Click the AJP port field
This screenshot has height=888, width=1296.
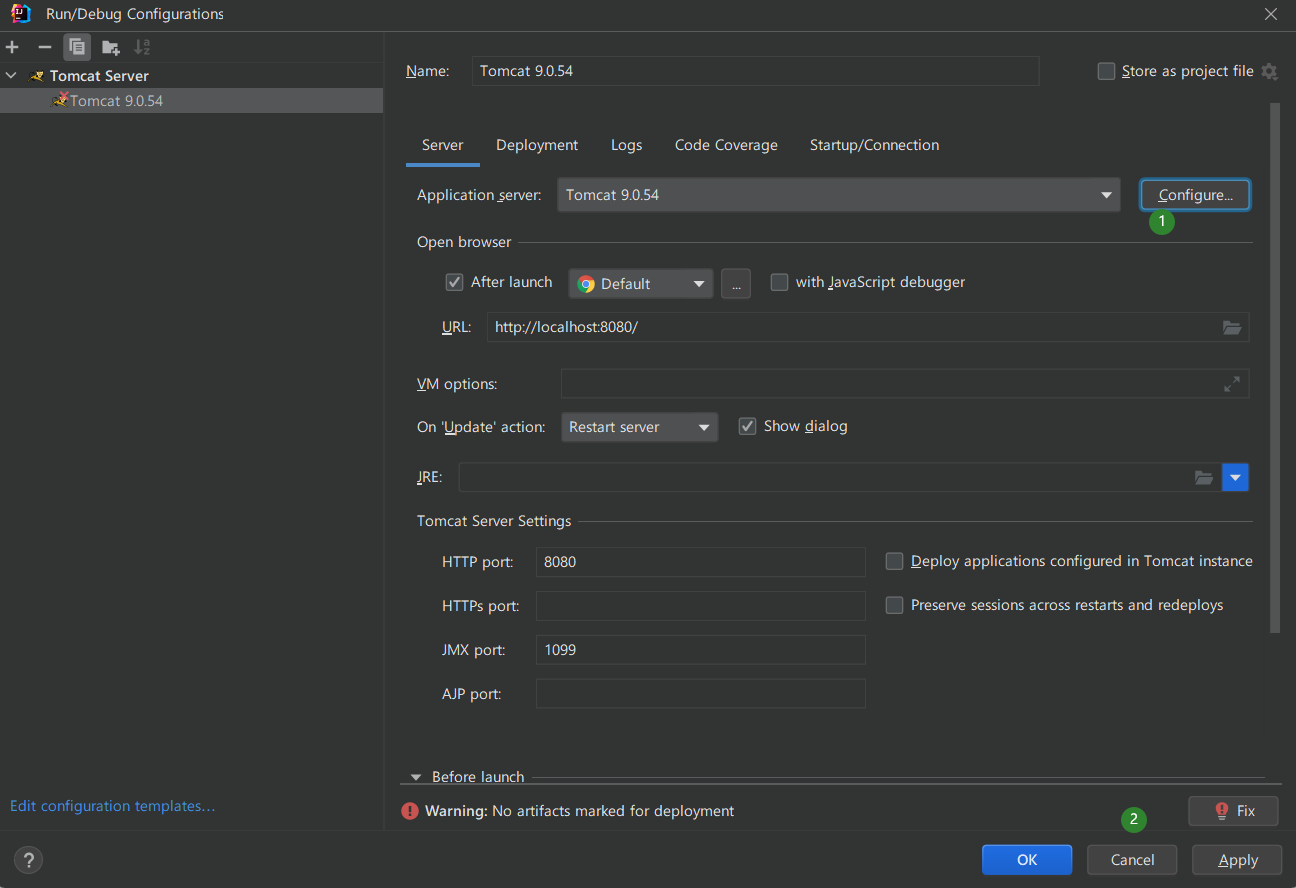(x=700, y=694)
